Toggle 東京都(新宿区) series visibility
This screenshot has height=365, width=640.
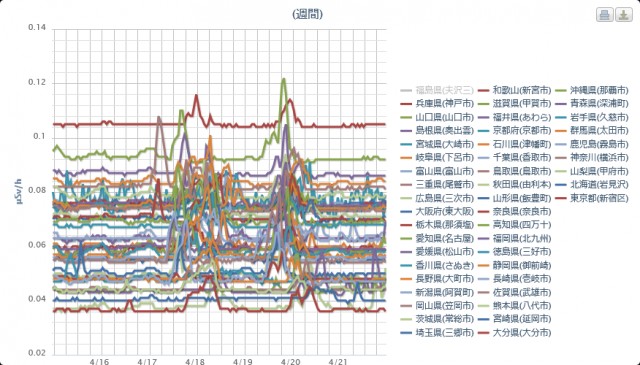[599, 198]
